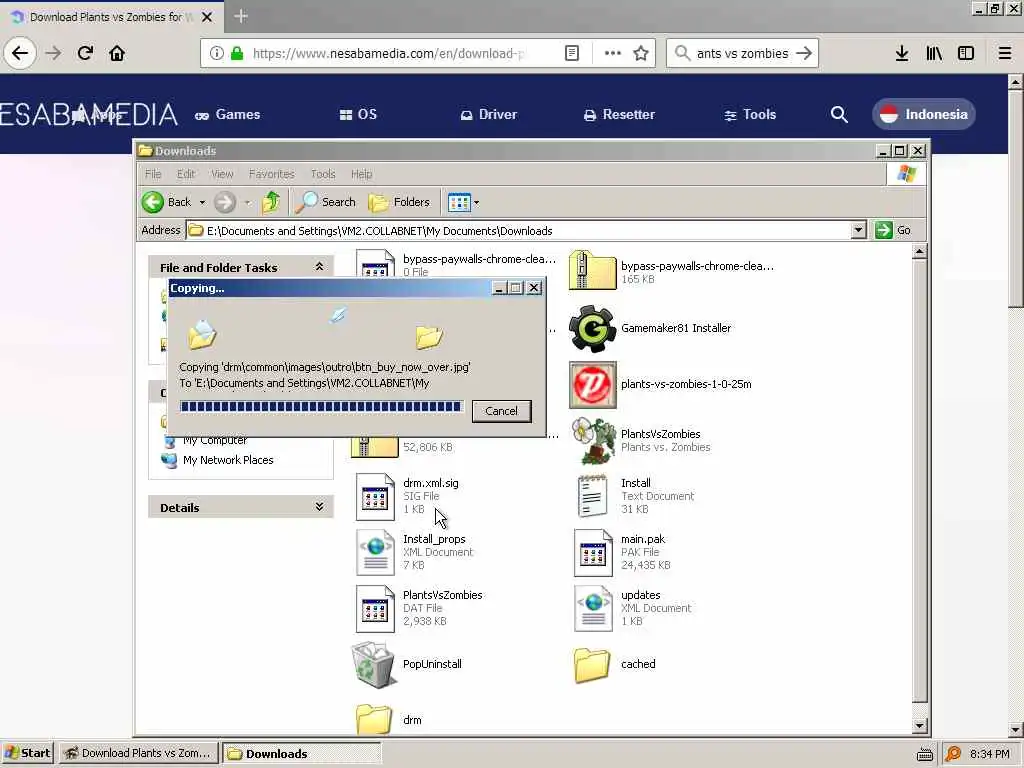1024x768 pixels.
Task: Select PopUninstall recycle icon
Action: click(373, 665)
